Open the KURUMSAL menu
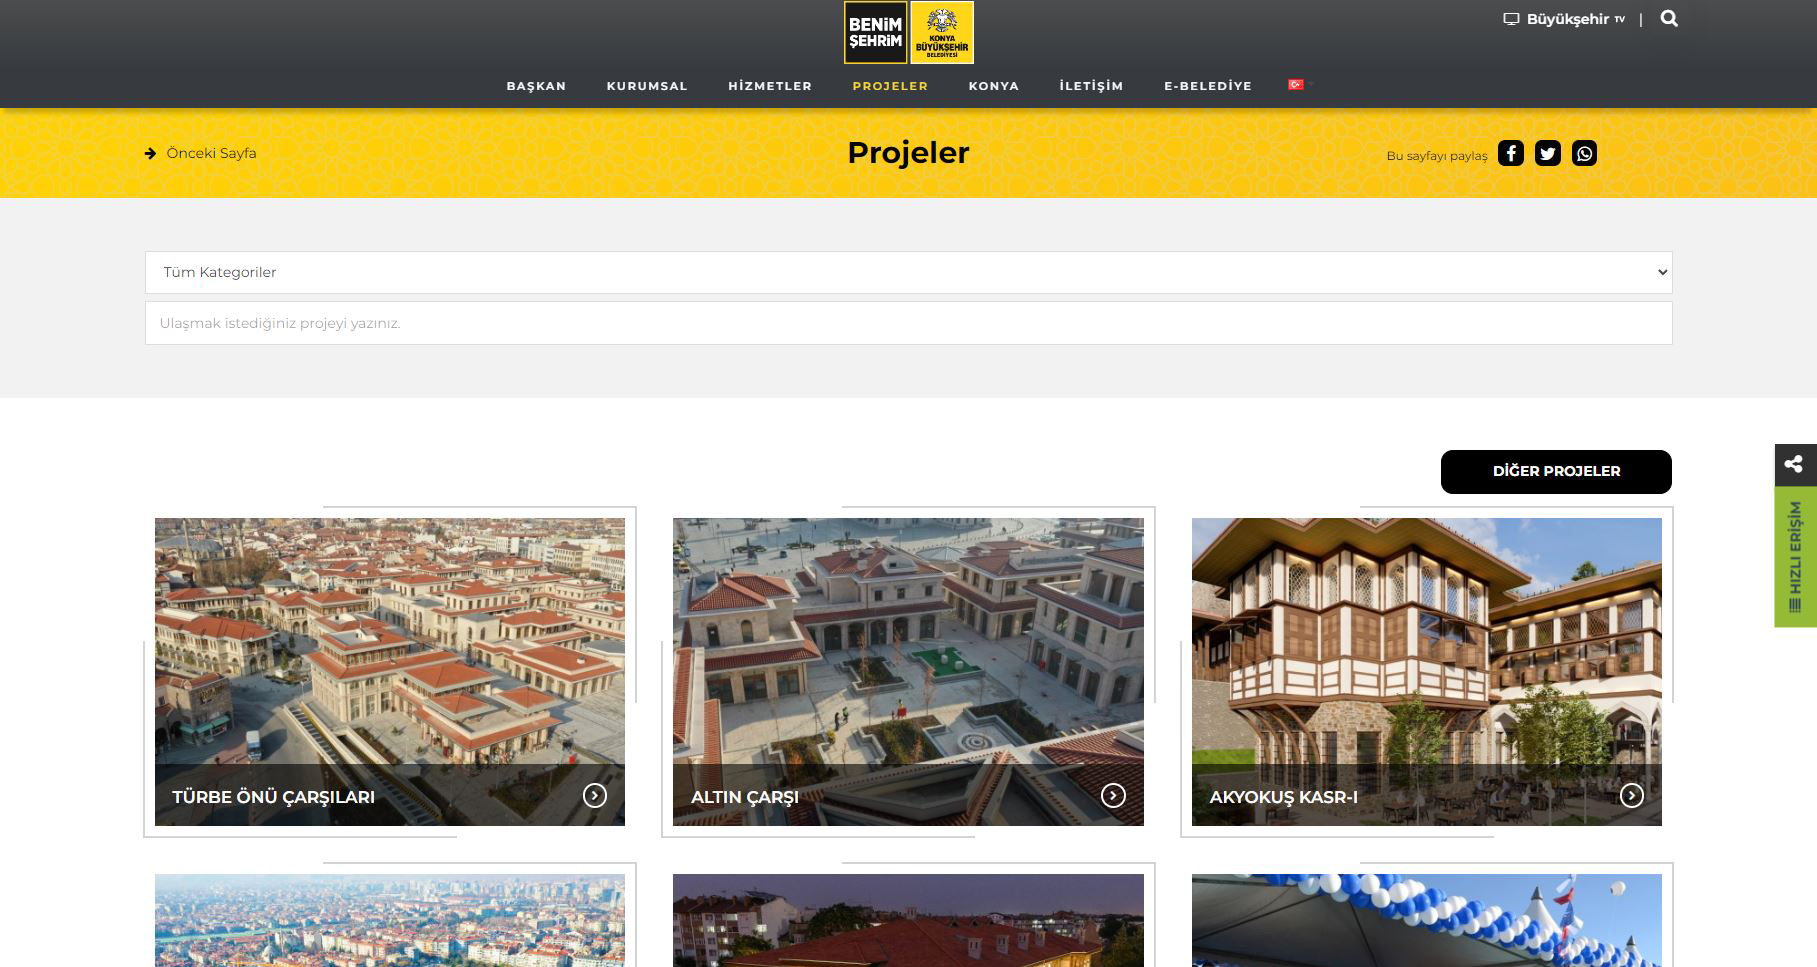The width and height of the screenshot is (1817, 967). click(x=647, y=86)
